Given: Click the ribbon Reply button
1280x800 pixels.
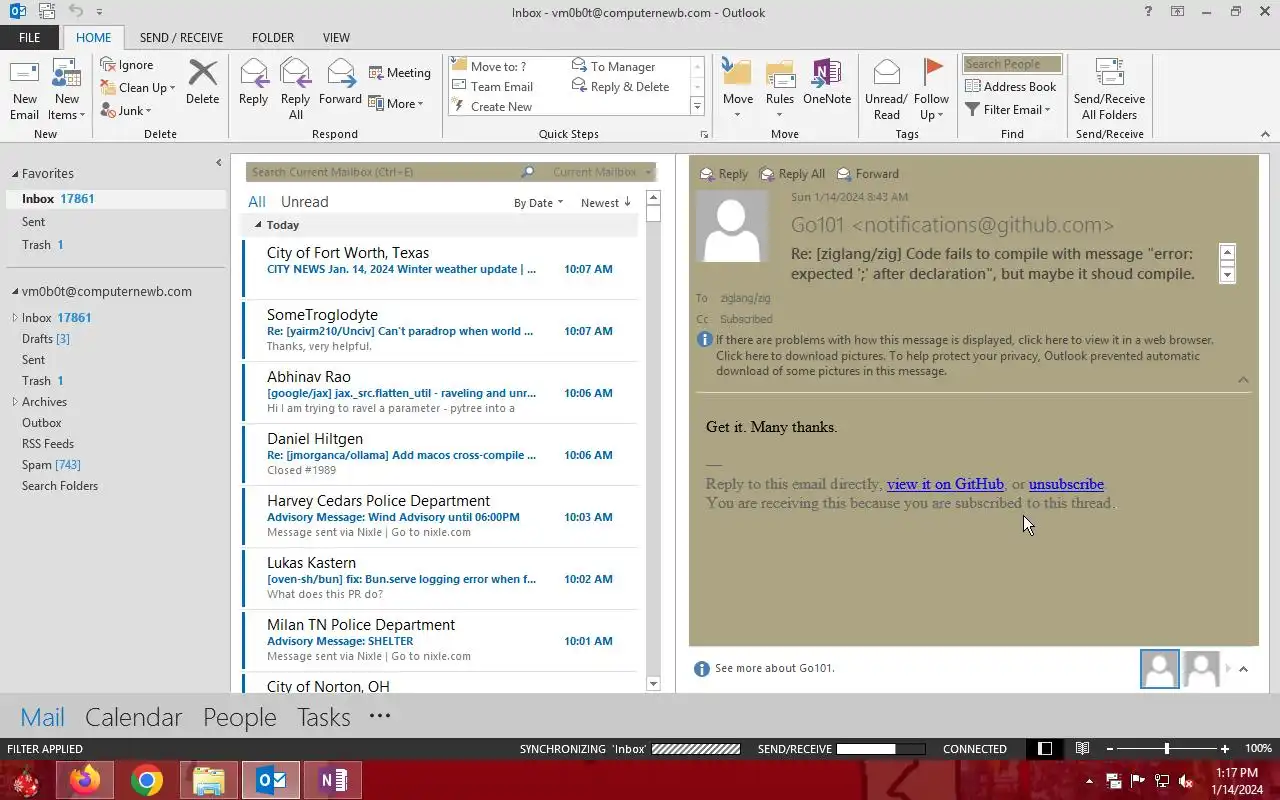Looking at the screenshot, I should [253, 82].
